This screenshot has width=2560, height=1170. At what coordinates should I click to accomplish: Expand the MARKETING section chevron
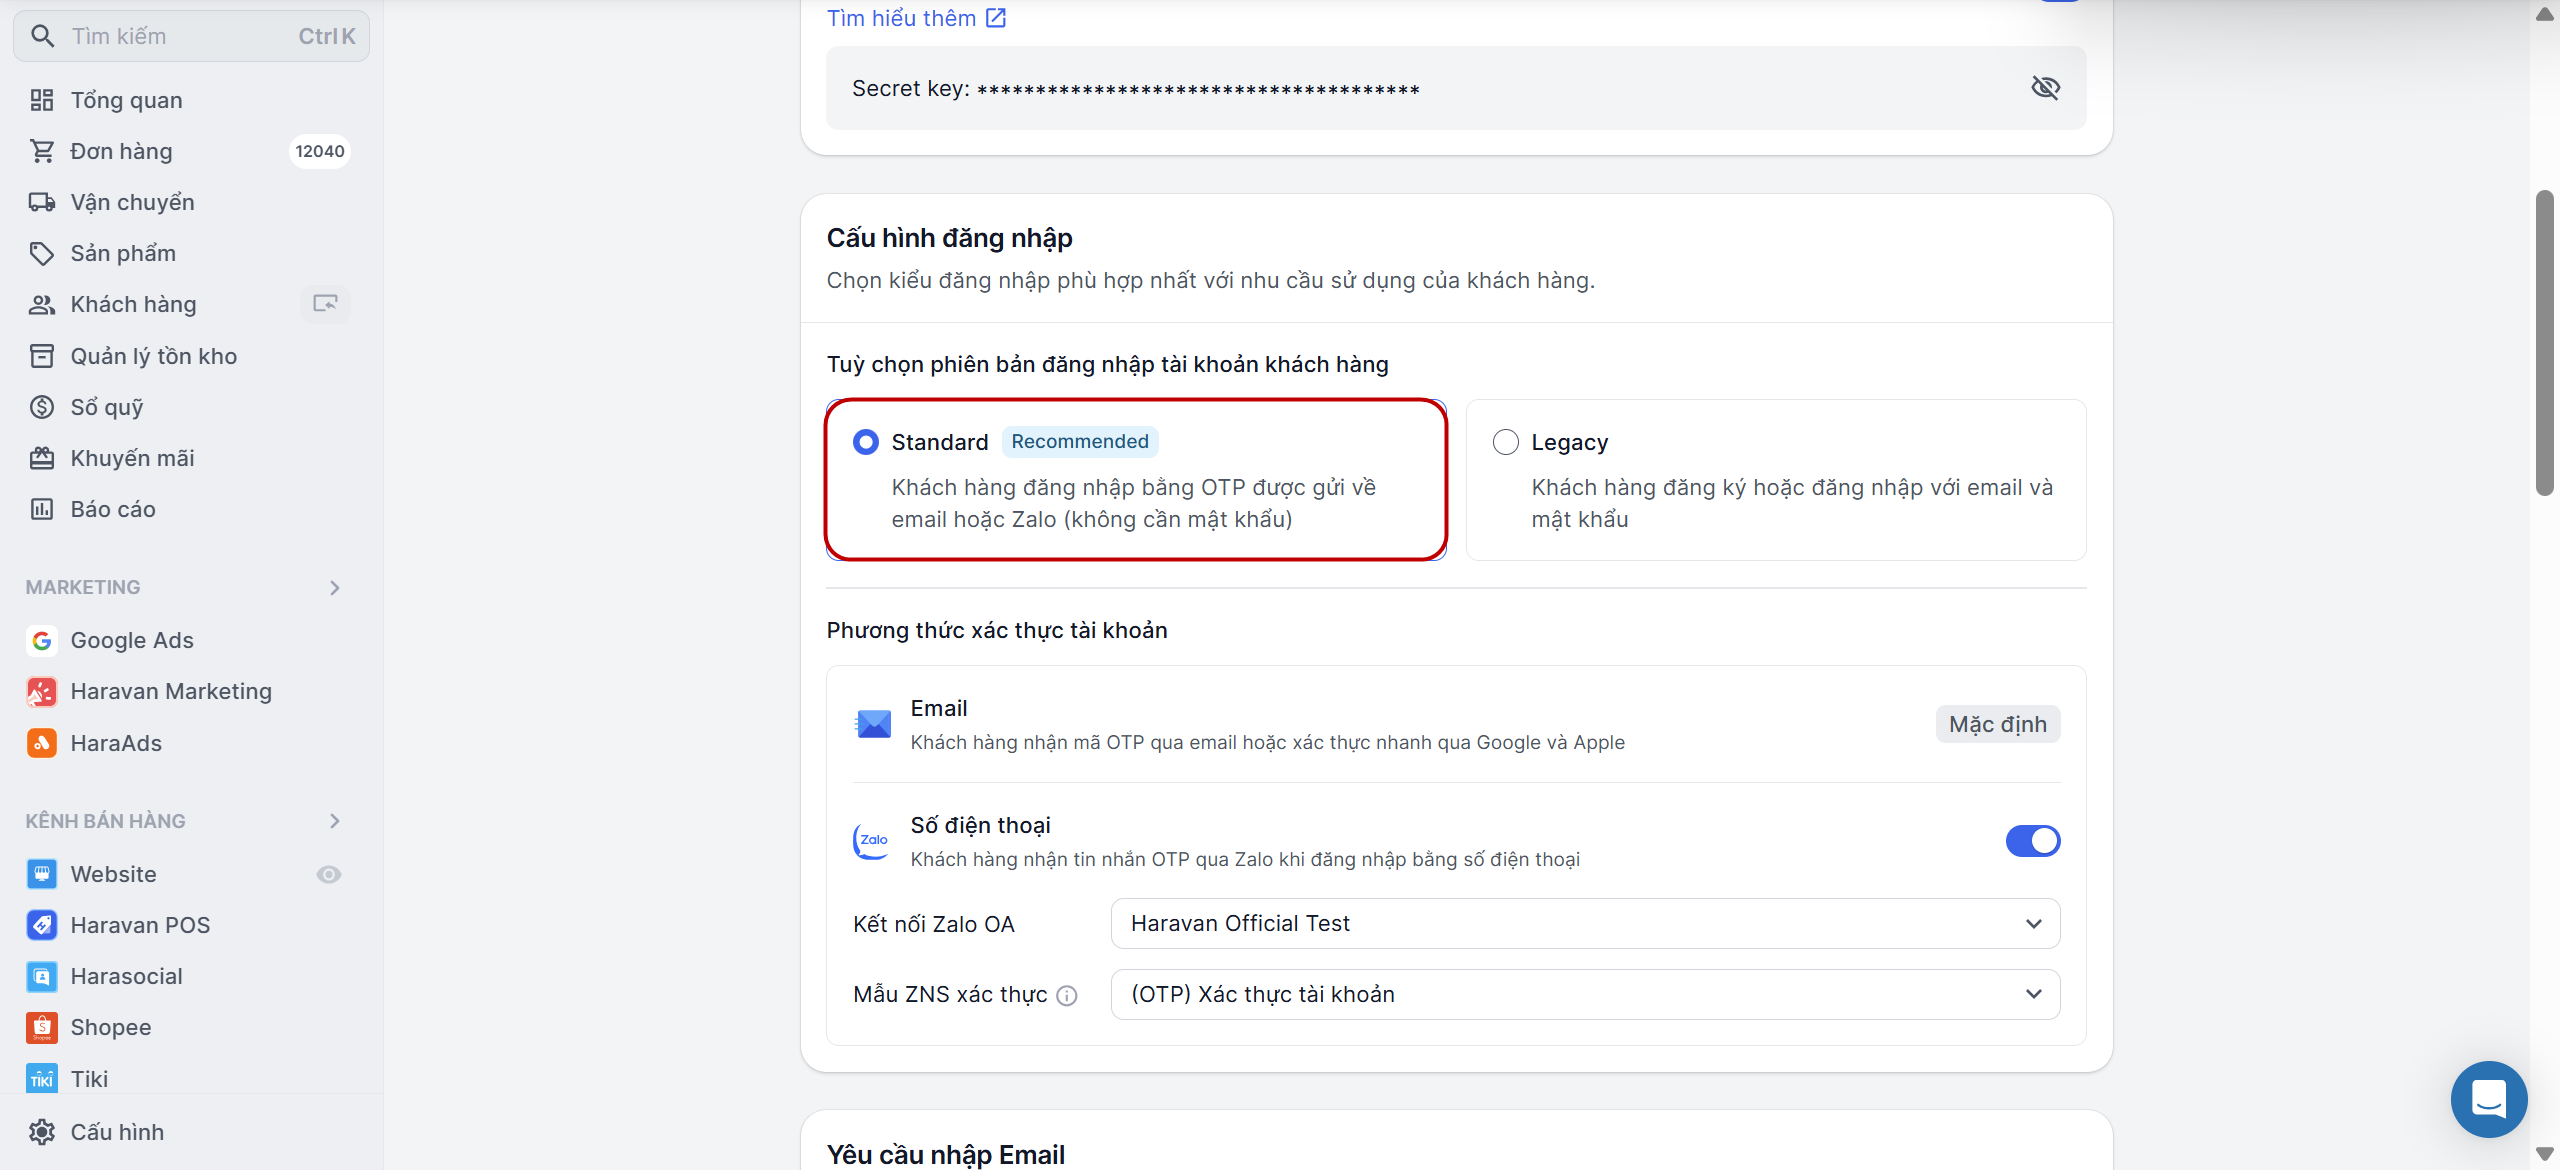tap(335, 588)
